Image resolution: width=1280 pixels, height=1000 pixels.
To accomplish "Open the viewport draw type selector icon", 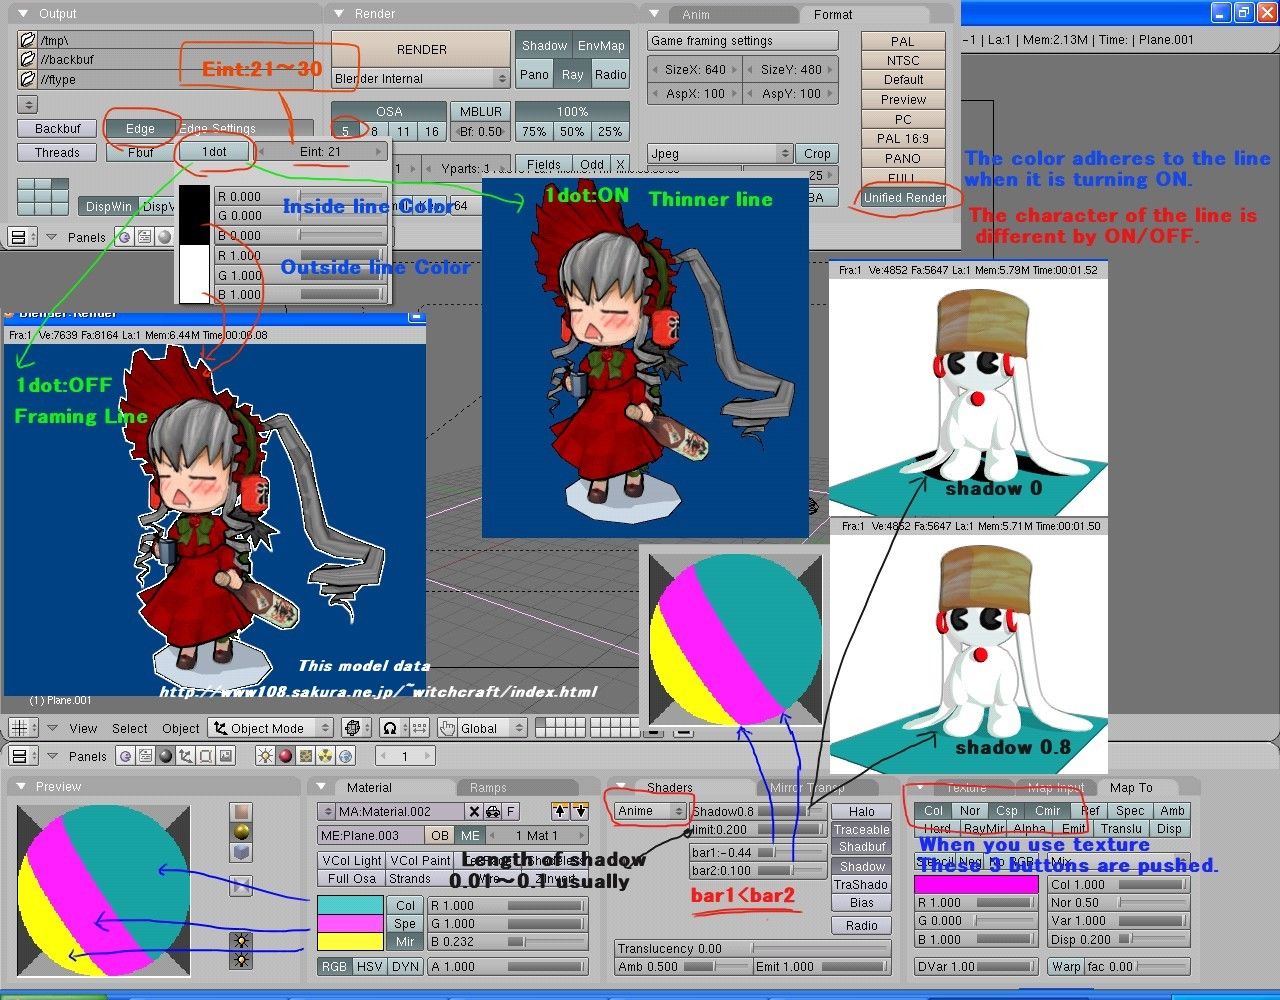I will point(355,728).
